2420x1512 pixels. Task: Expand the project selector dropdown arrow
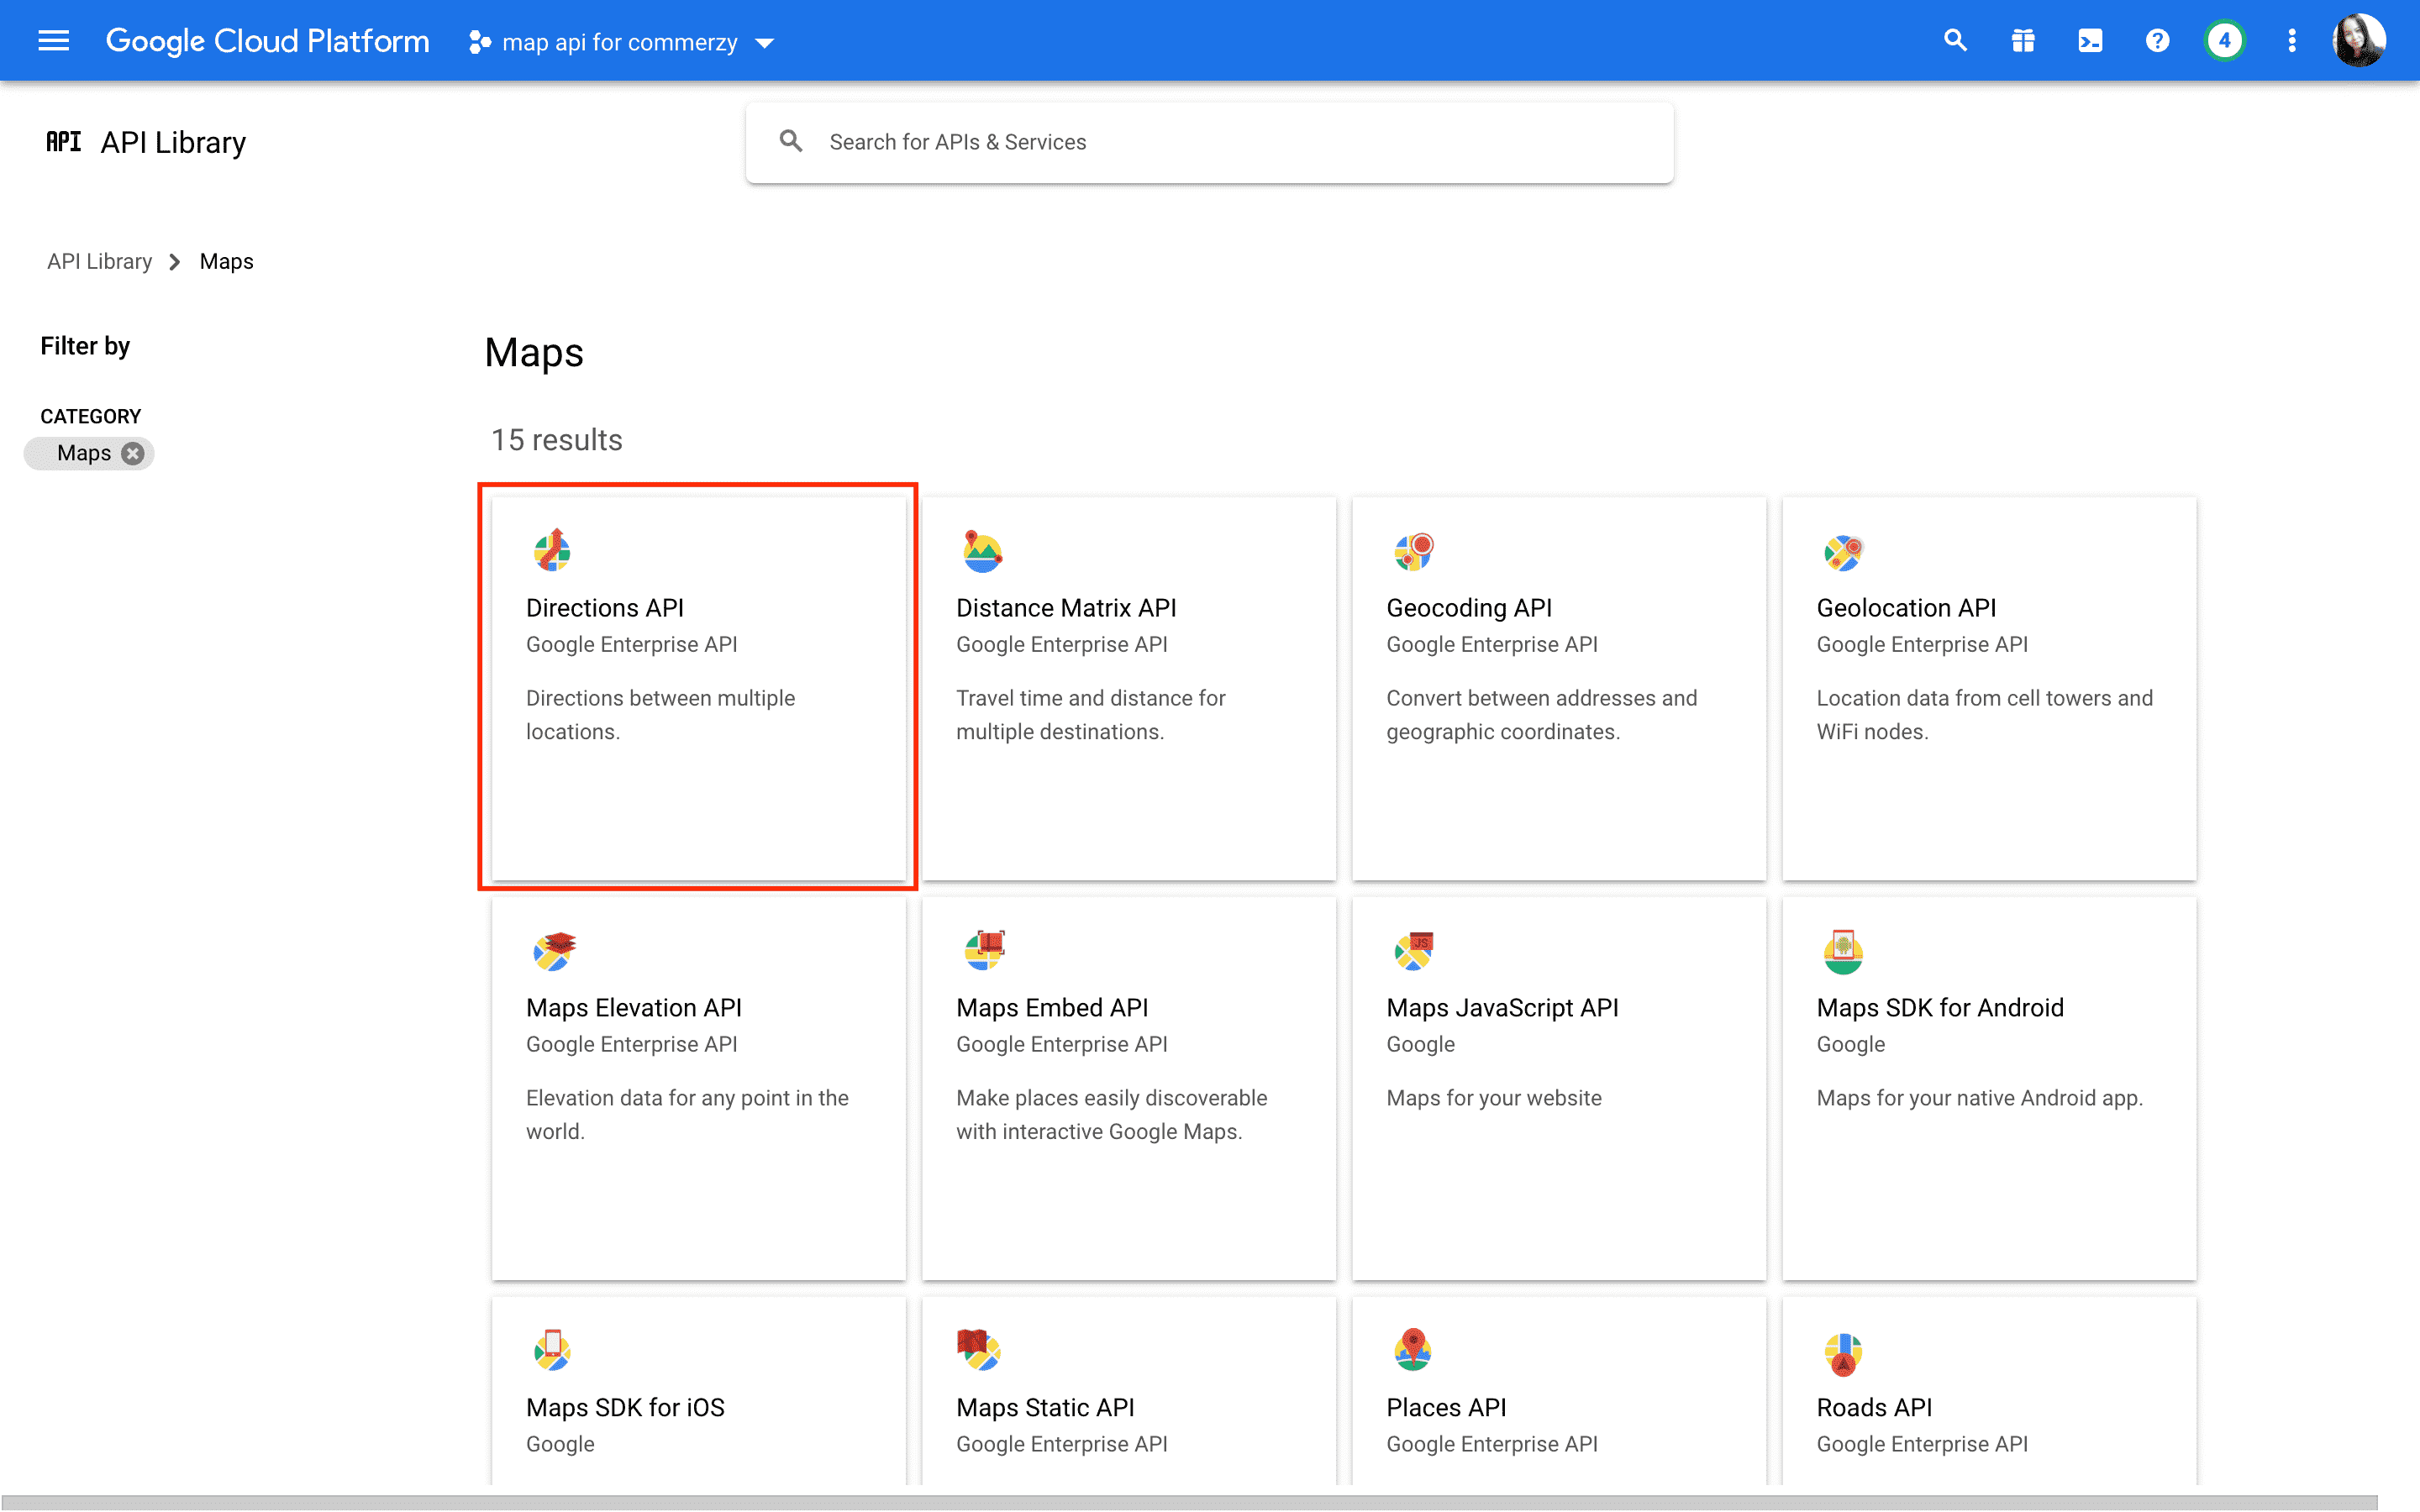(x=765, y=43)
